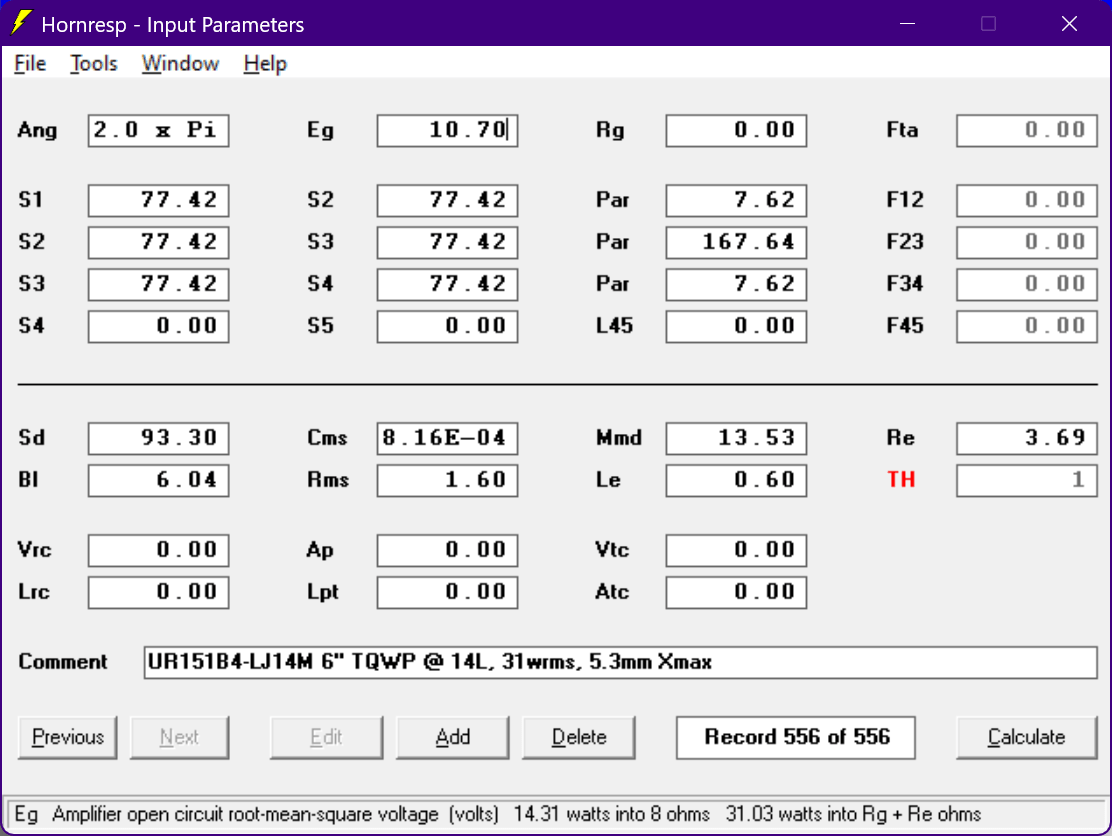The image size is (1112, 836).
Task: Click the Sd input field
Action: 158,438
